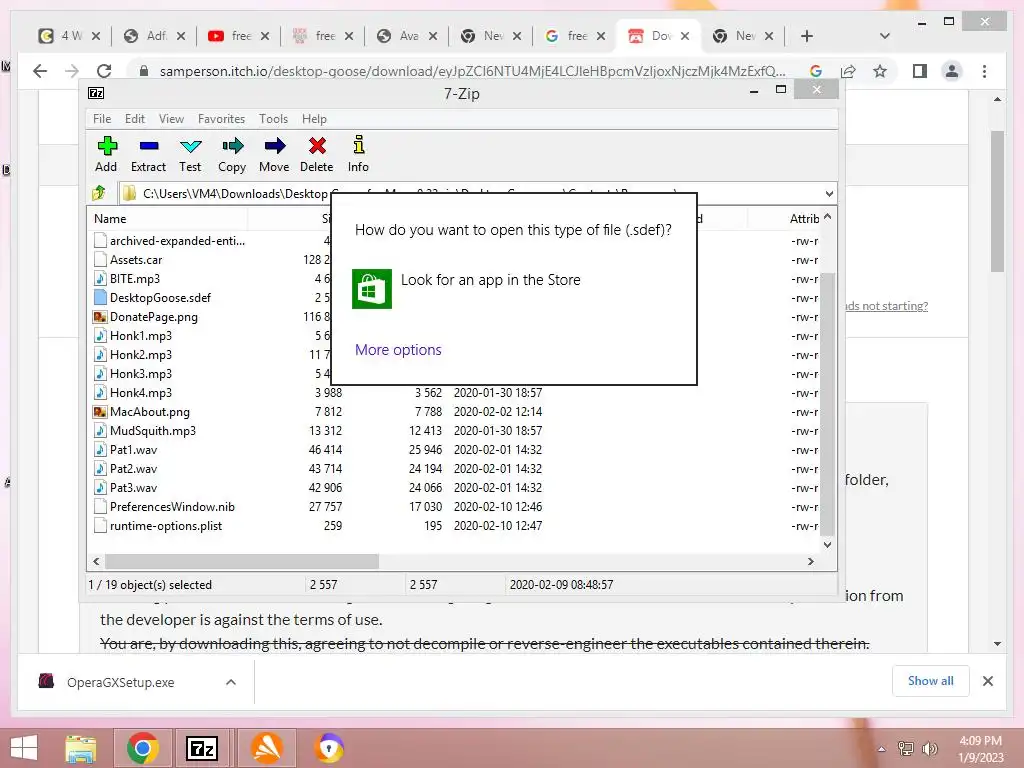Select the Pat2.wav file

pyautogui.click(x=133, y=469)
